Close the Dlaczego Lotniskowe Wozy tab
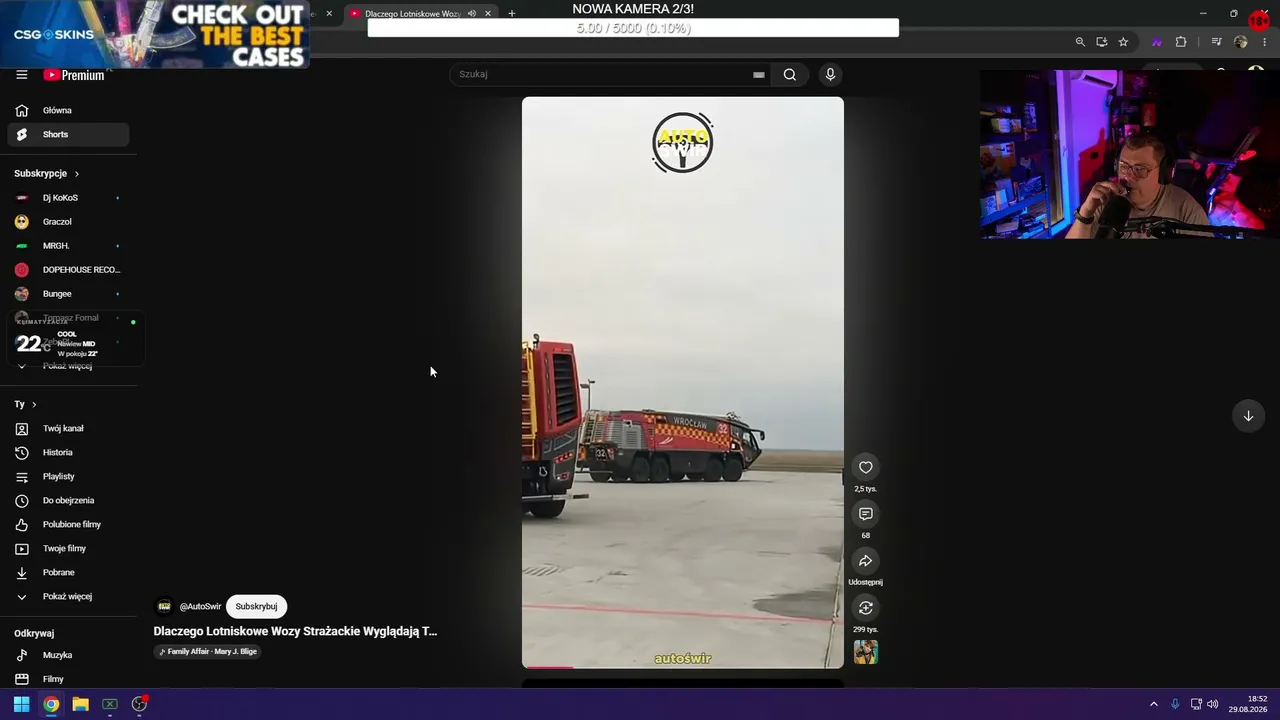 coord(488,14)
